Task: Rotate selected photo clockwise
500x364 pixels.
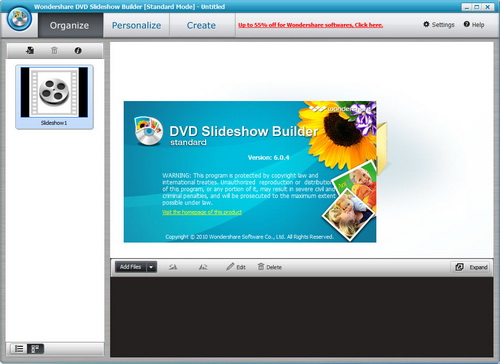Action: coord(203,267)
